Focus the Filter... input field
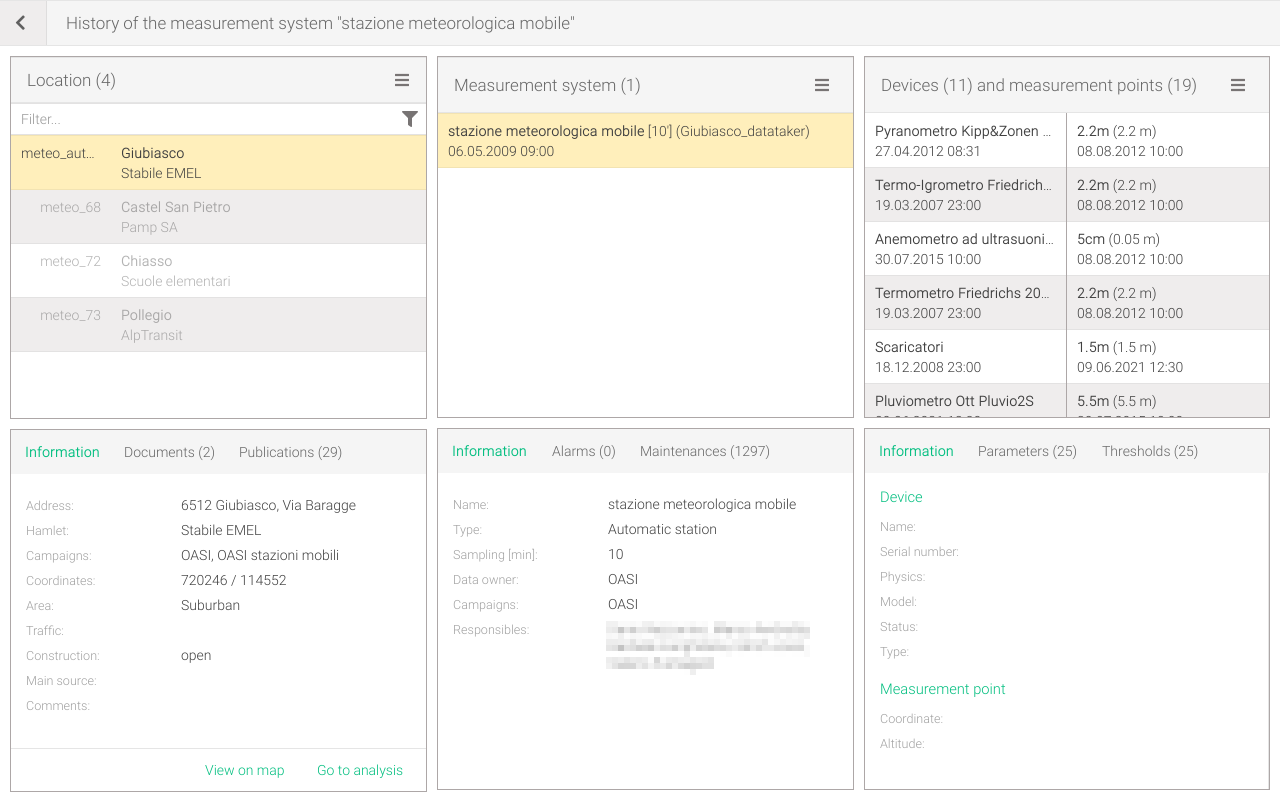The image size is (1280, 800). tap(205, 119)
